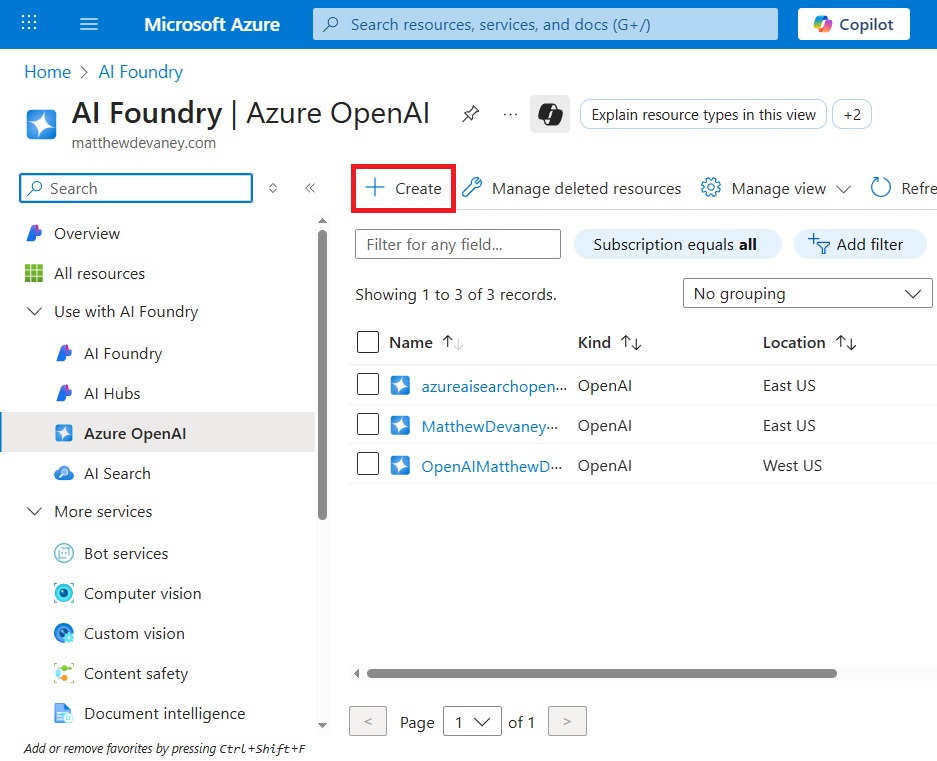Click the sidebar vertical scrollbar thumb
The height and width of the screenshot is (761, 937).
tap(323, 375)
